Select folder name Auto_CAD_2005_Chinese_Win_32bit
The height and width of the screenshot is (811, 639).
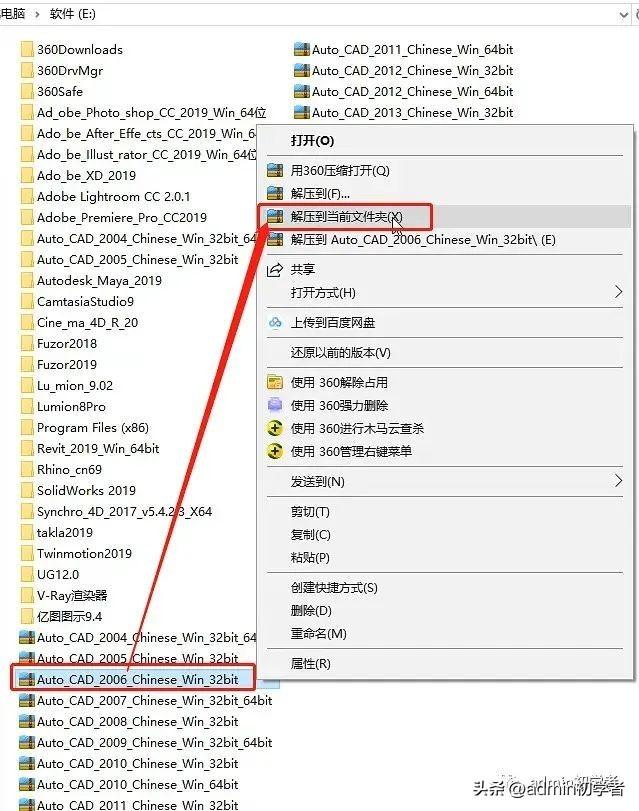[x=138, y=260]
